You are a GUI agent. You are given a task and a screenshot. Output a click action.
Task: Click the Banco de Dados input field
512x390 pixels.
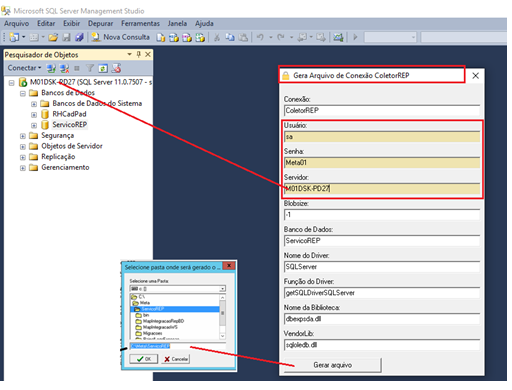click(382, 241)
